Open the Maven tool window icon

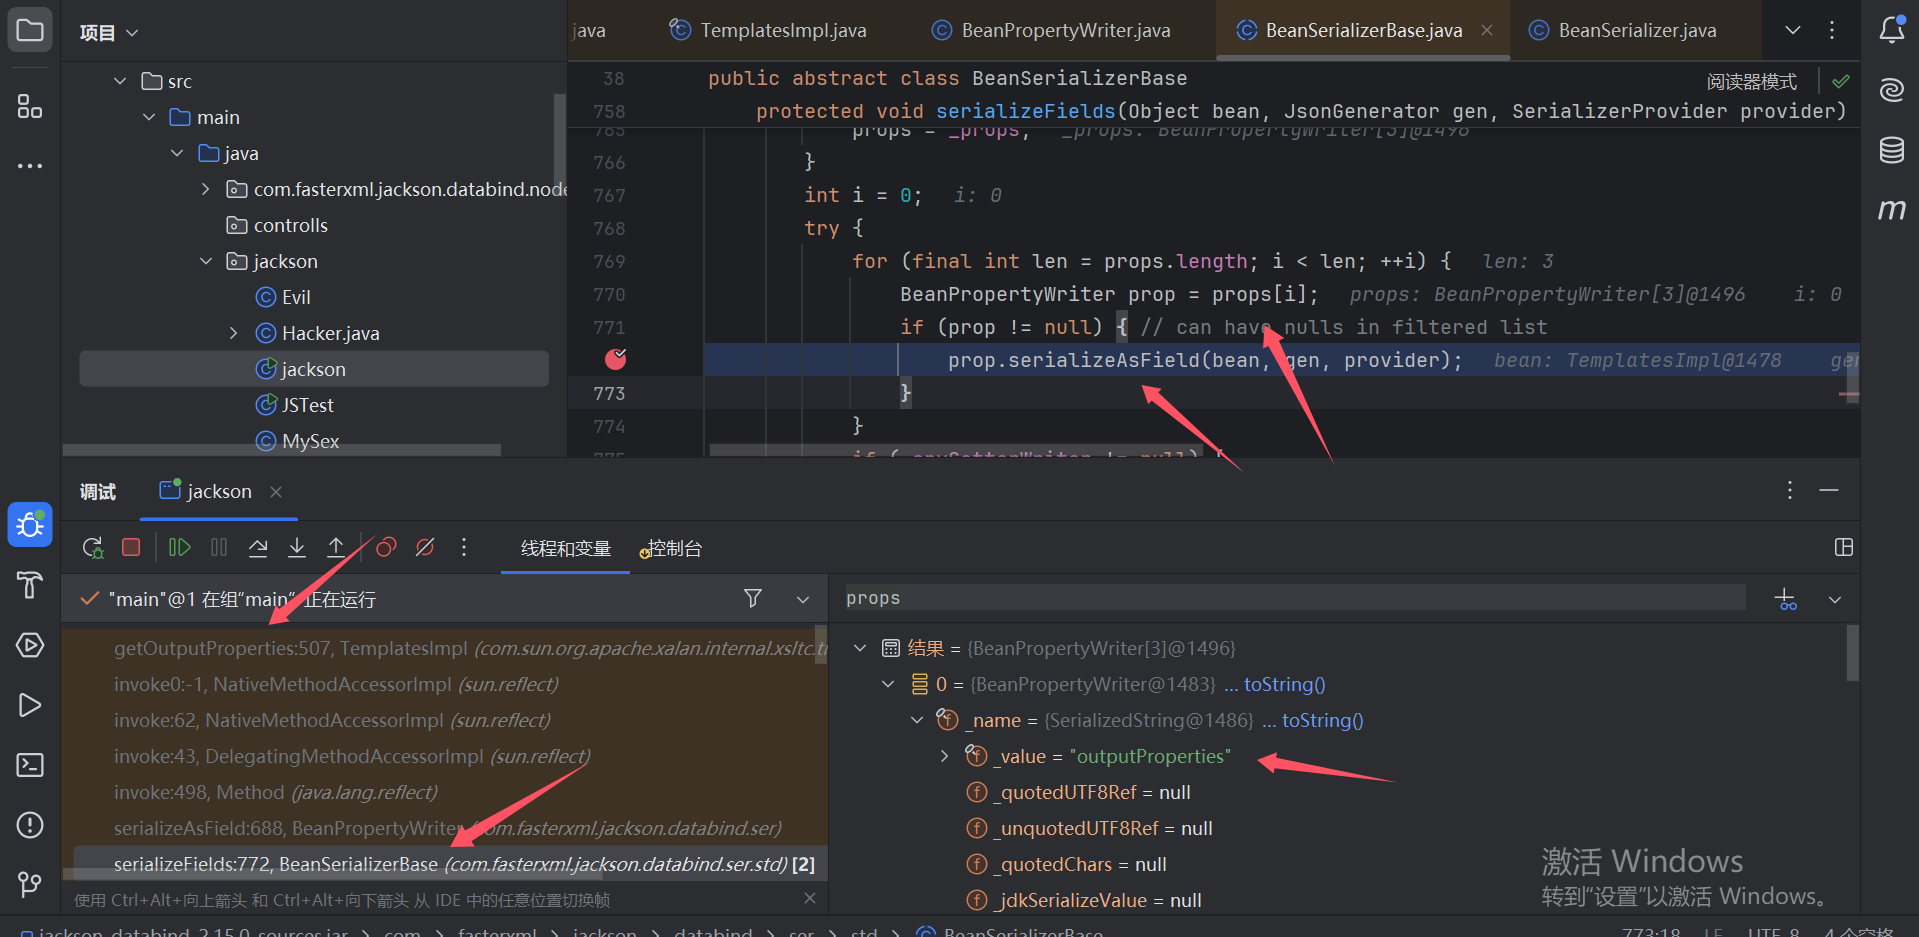[x=1891, y=209]
